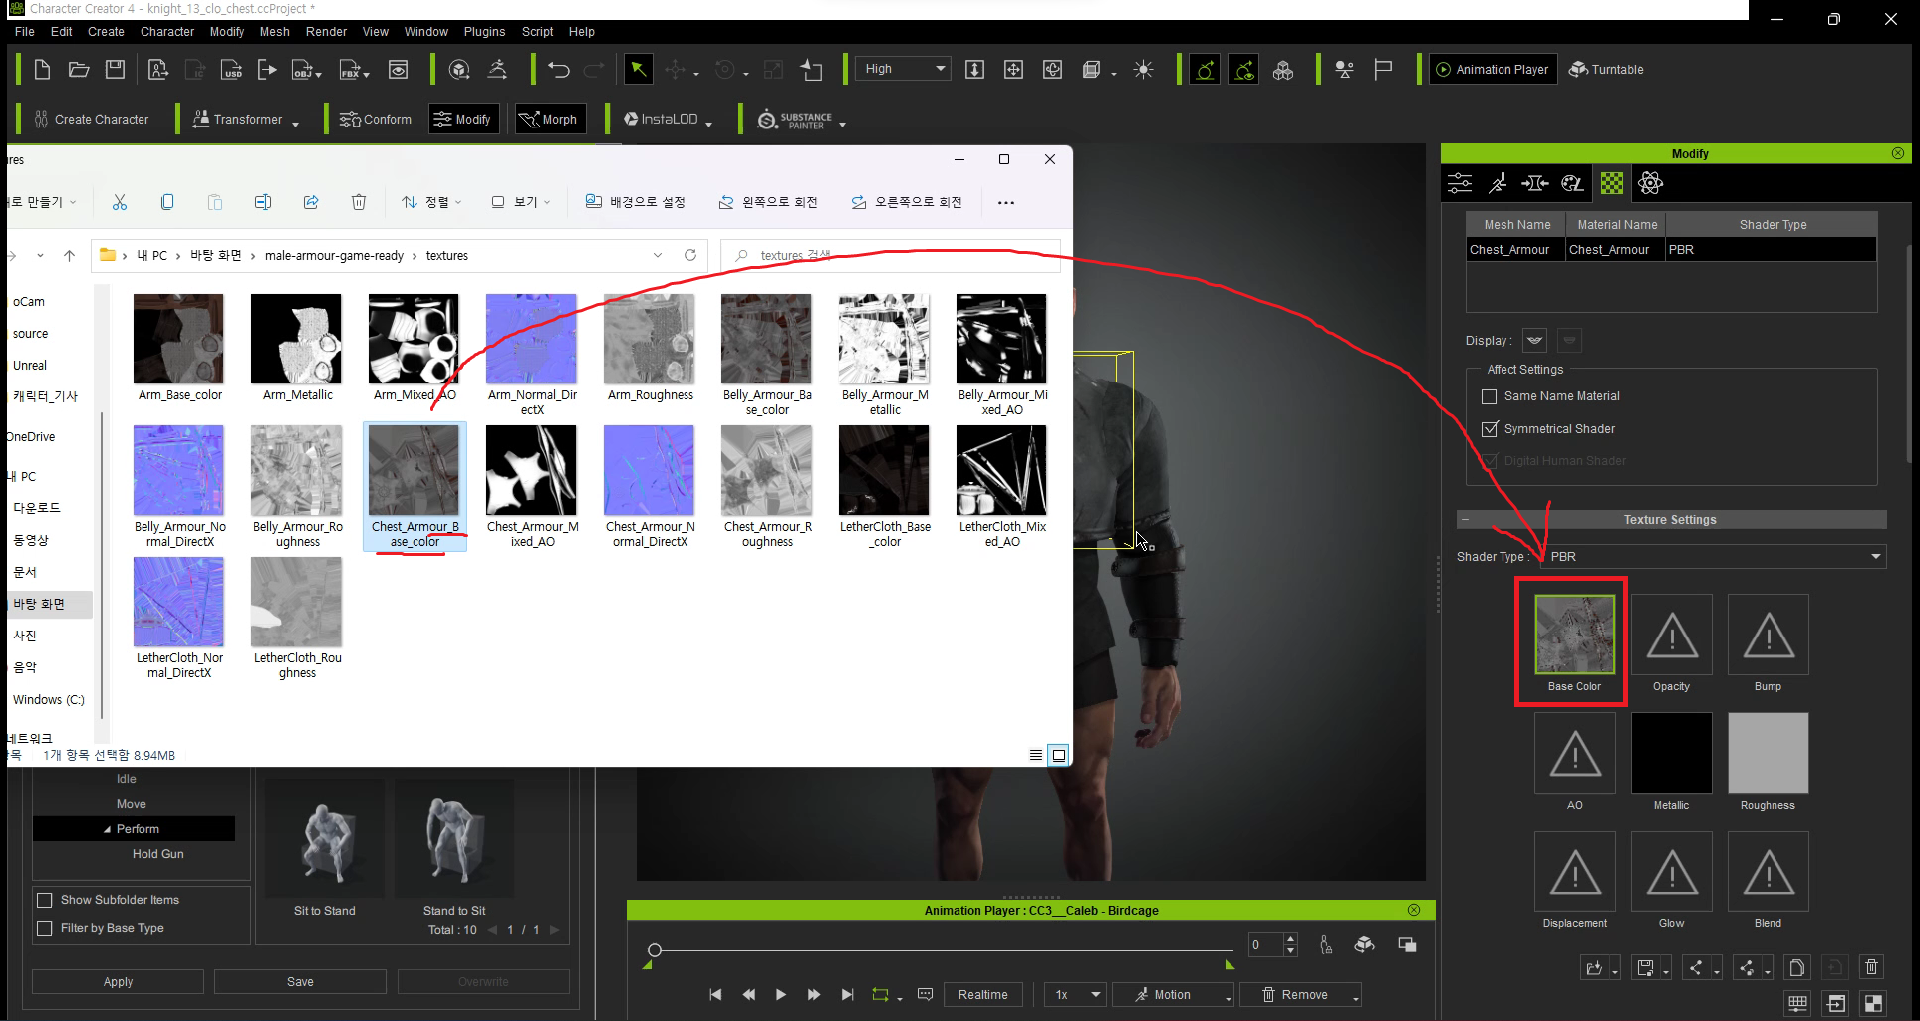Open the Render menu

click(326, 32)
